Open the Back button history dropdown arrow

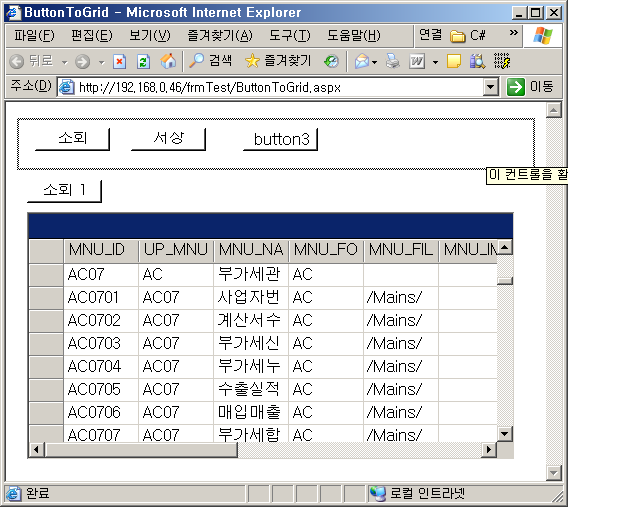coord(65,61)
